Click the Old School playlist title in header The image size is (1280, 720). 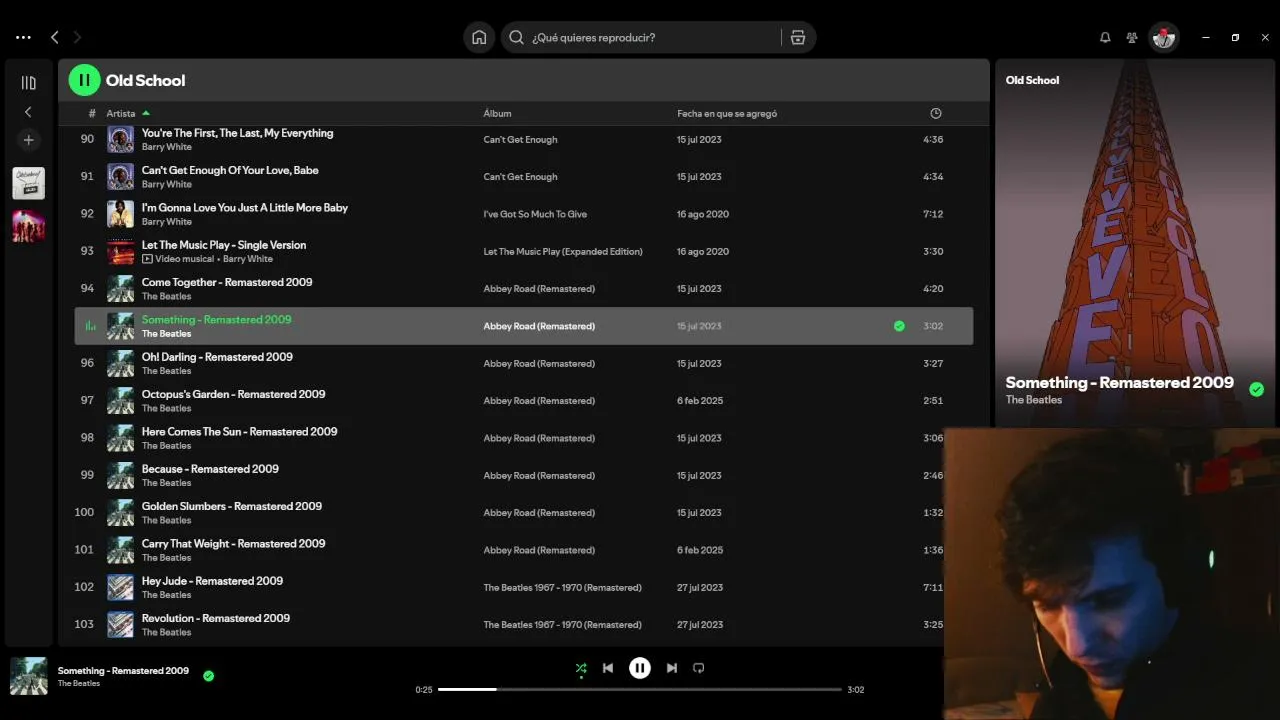click(146, 81)
